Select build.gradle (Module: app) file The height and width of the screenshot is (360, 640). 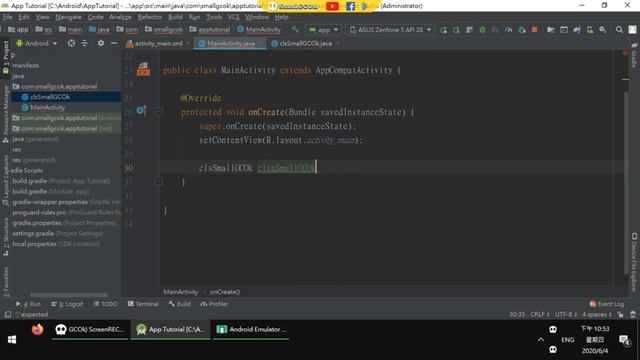point(51,191)
